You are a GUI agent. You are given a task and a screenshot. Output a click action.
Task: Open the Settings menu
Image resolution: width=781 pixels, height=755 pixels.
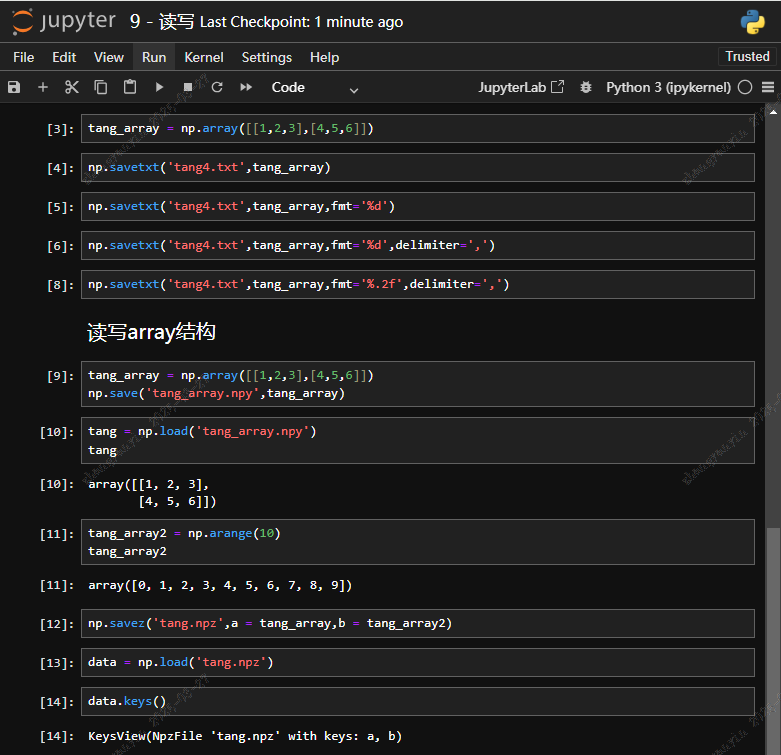(266, 57)
